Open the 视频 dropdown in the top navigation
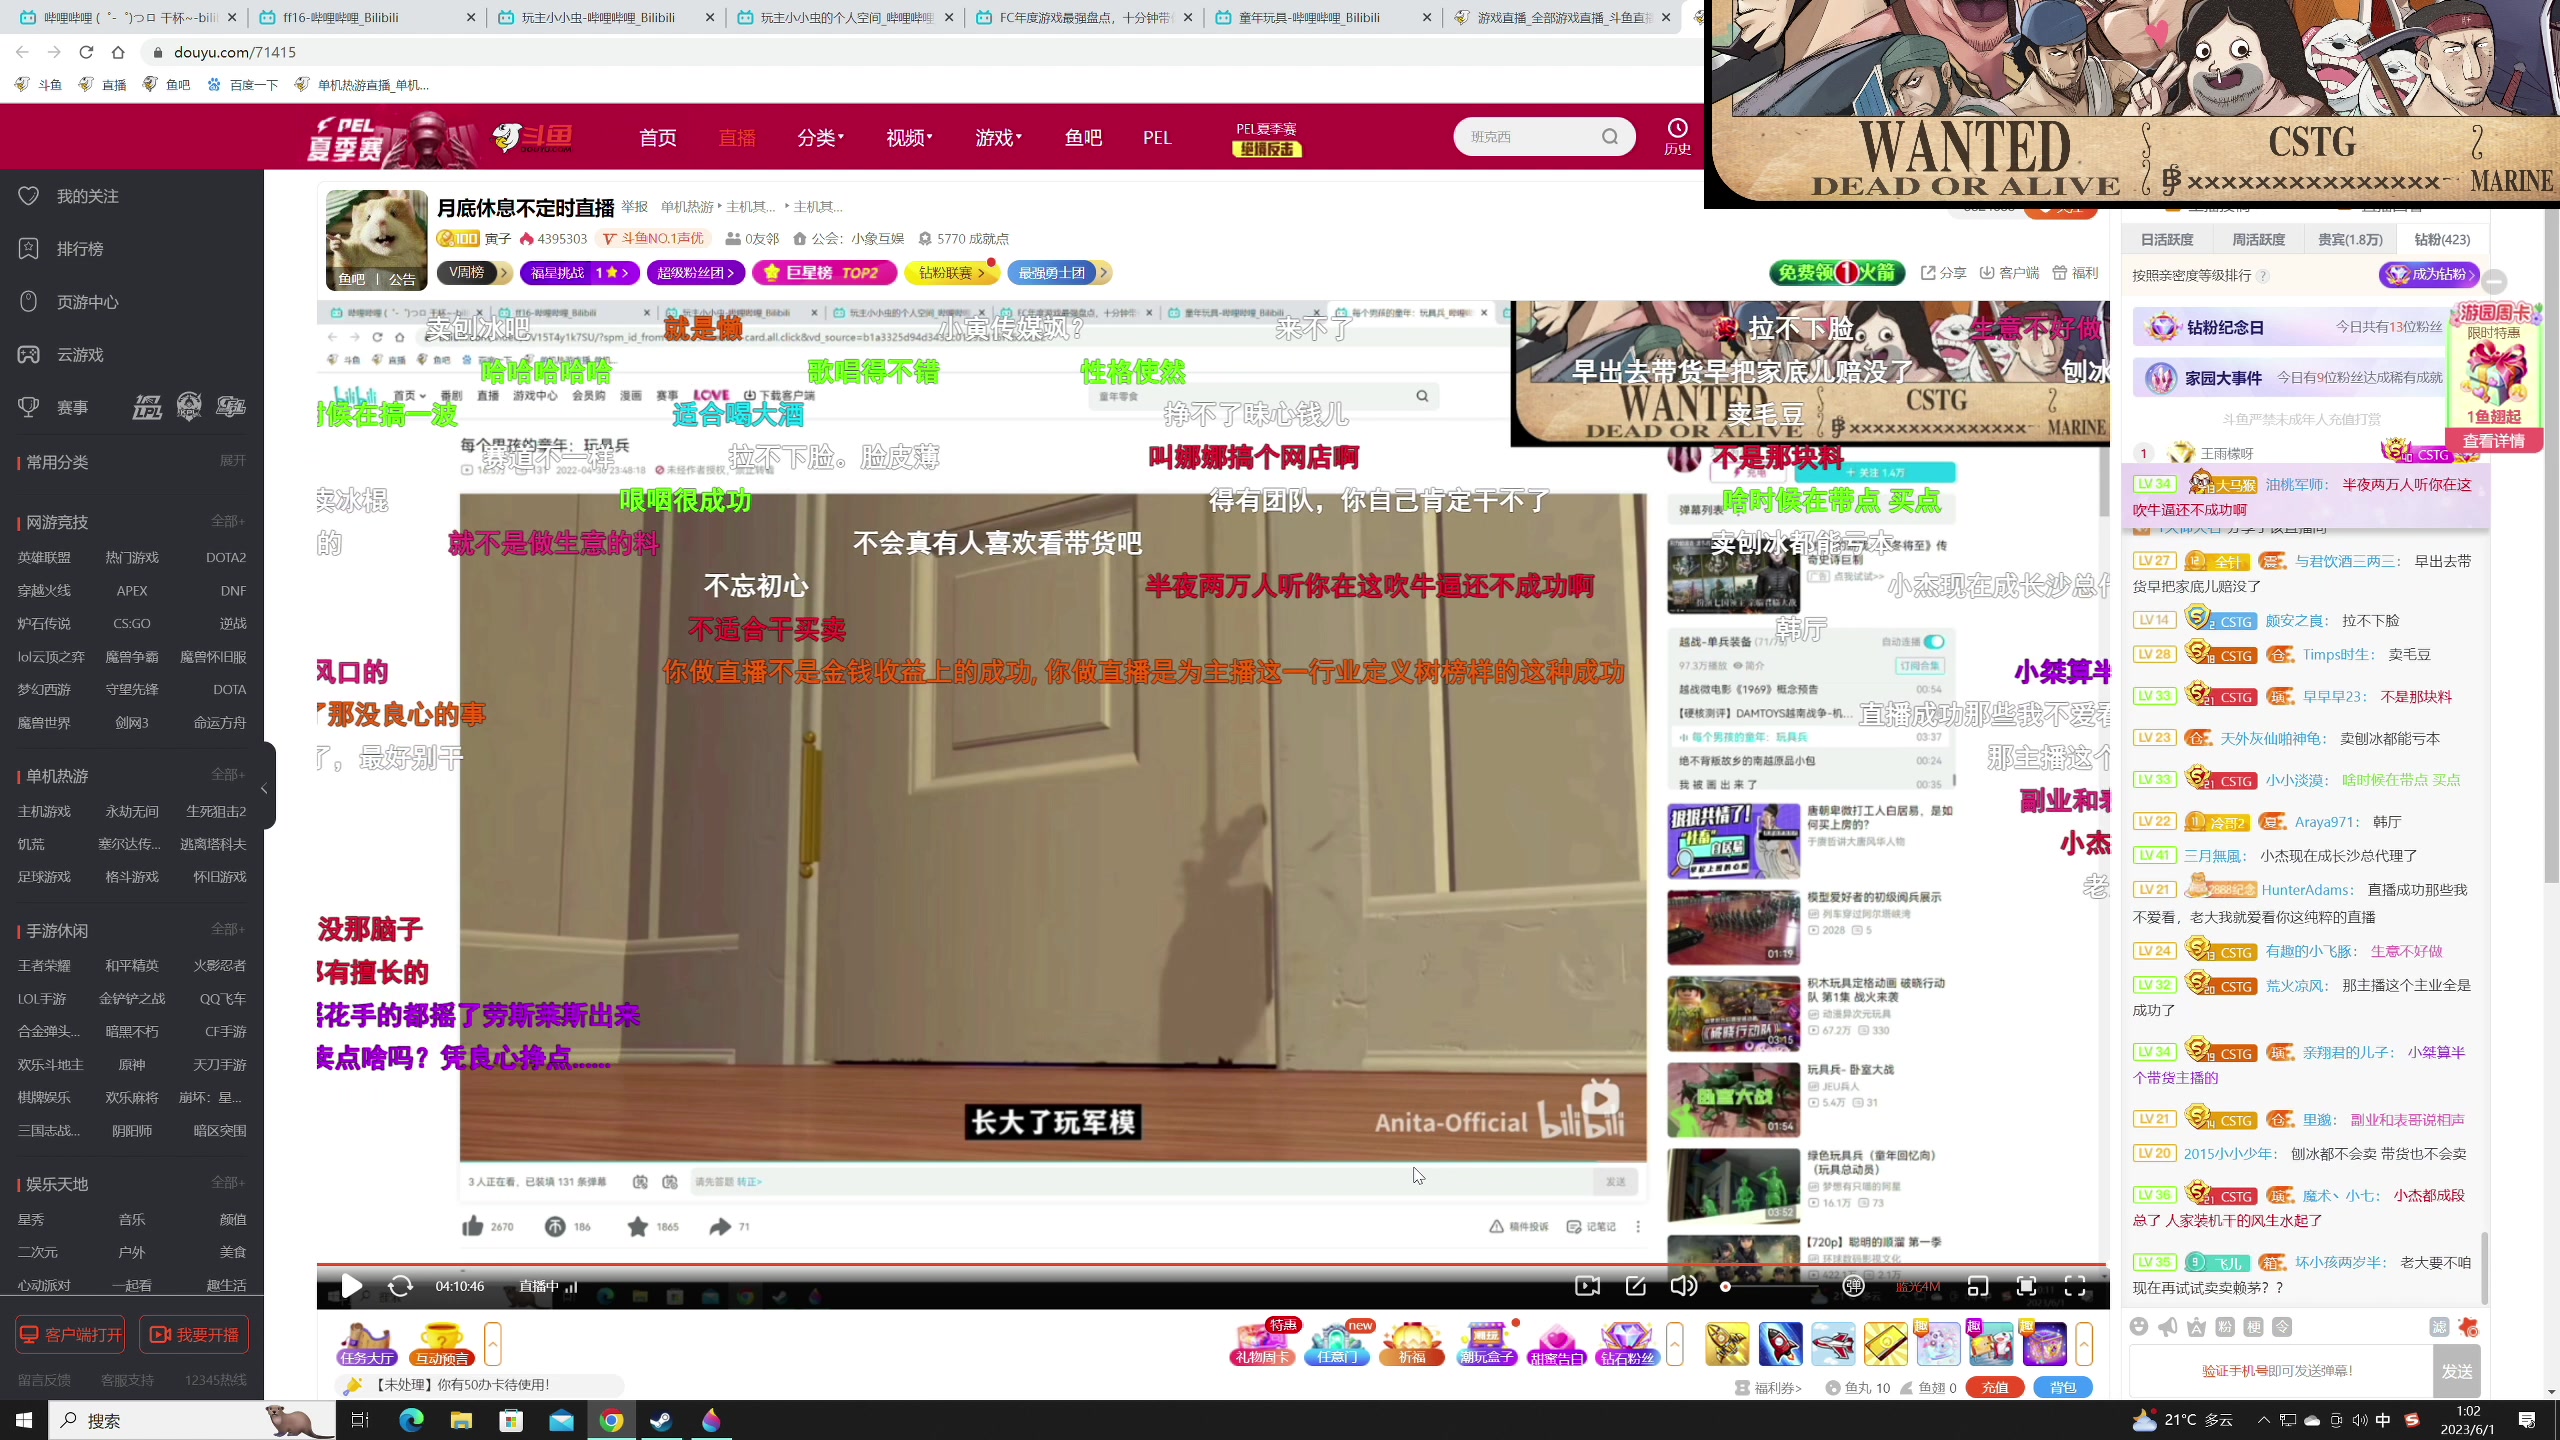Screen dimensions: 2560x1440 click(909, 138)
